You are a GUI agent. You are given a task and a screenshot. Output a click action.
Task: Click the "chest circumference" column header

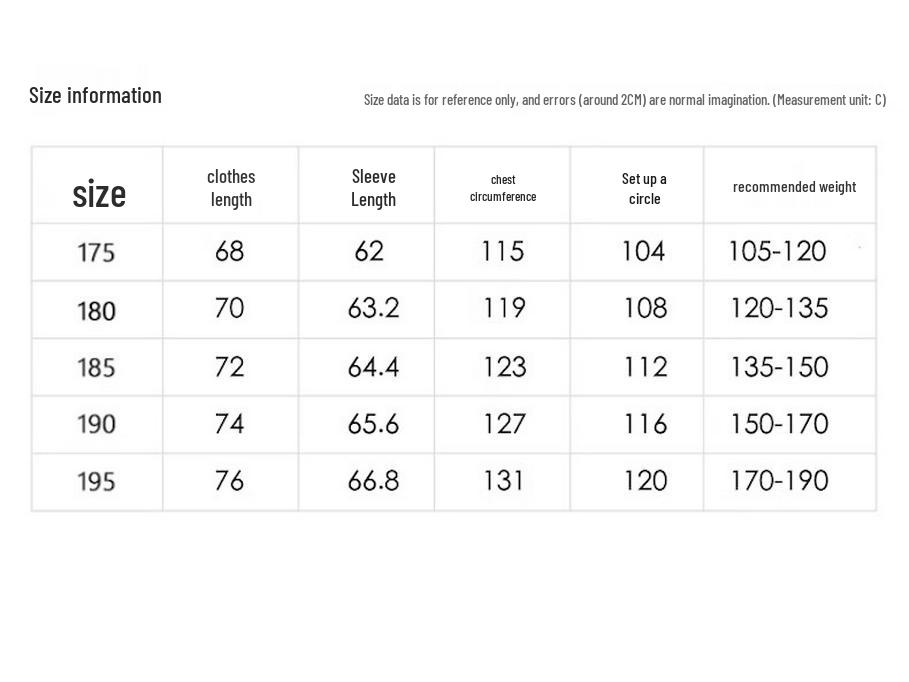coord(503,188)
